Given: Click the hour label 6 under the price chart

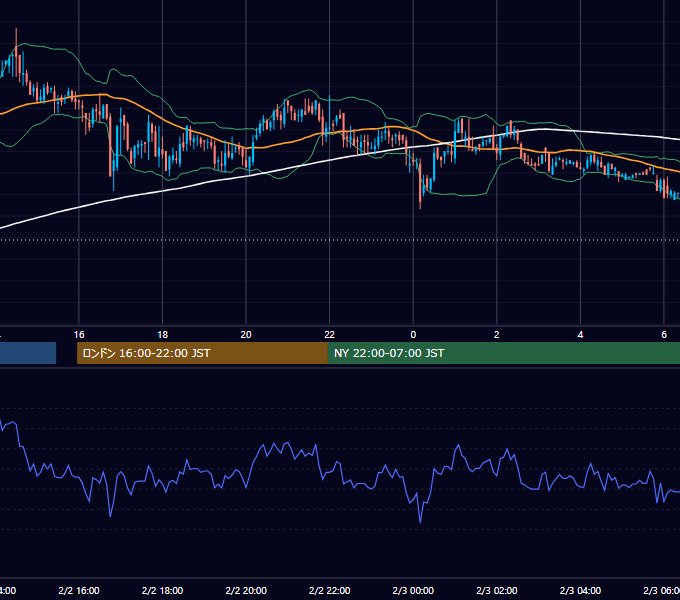Looking at the screenshot, I should [x=664, y=335].
